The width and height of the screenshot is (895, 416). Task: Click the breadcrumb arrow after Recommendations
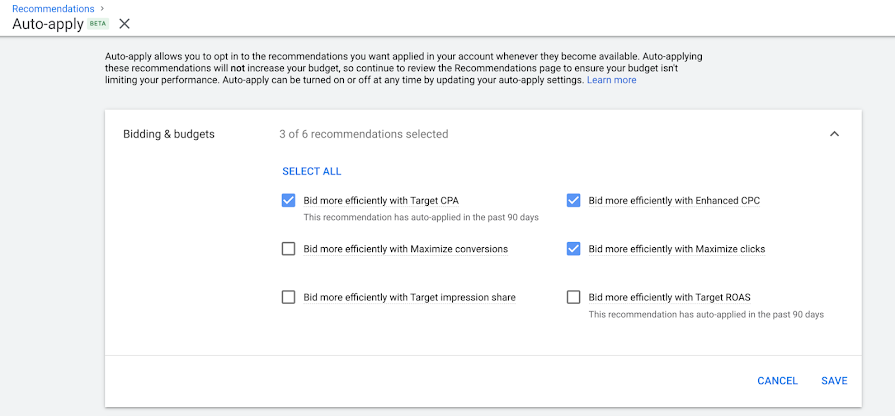103,8
